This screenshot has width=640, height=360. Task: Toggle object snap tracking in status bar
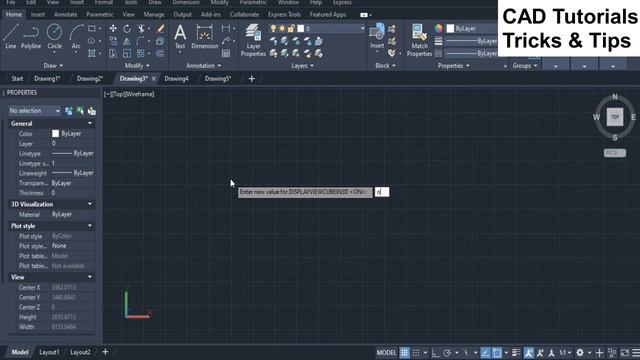485,352
